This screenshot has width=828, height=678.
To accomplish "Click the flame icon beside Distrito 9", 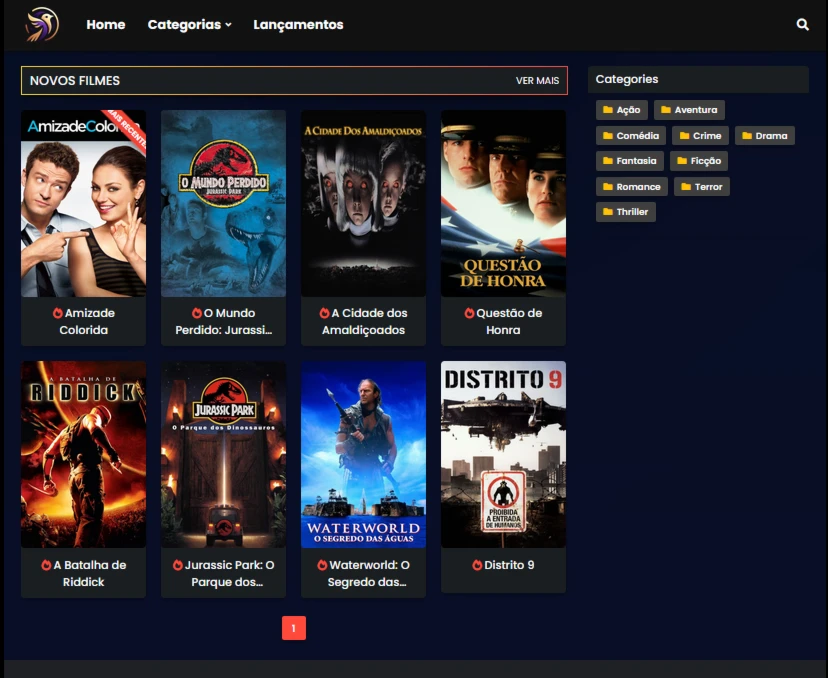I will point(477,565).
